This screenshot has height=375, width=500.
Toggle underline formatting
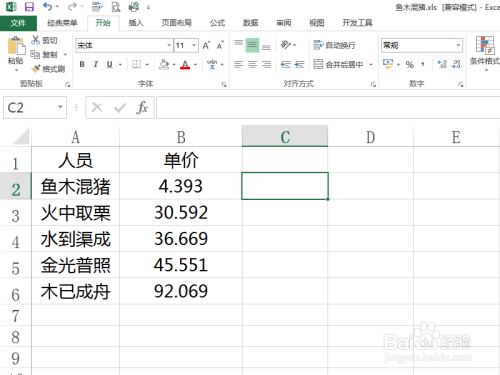coord(109,64)
